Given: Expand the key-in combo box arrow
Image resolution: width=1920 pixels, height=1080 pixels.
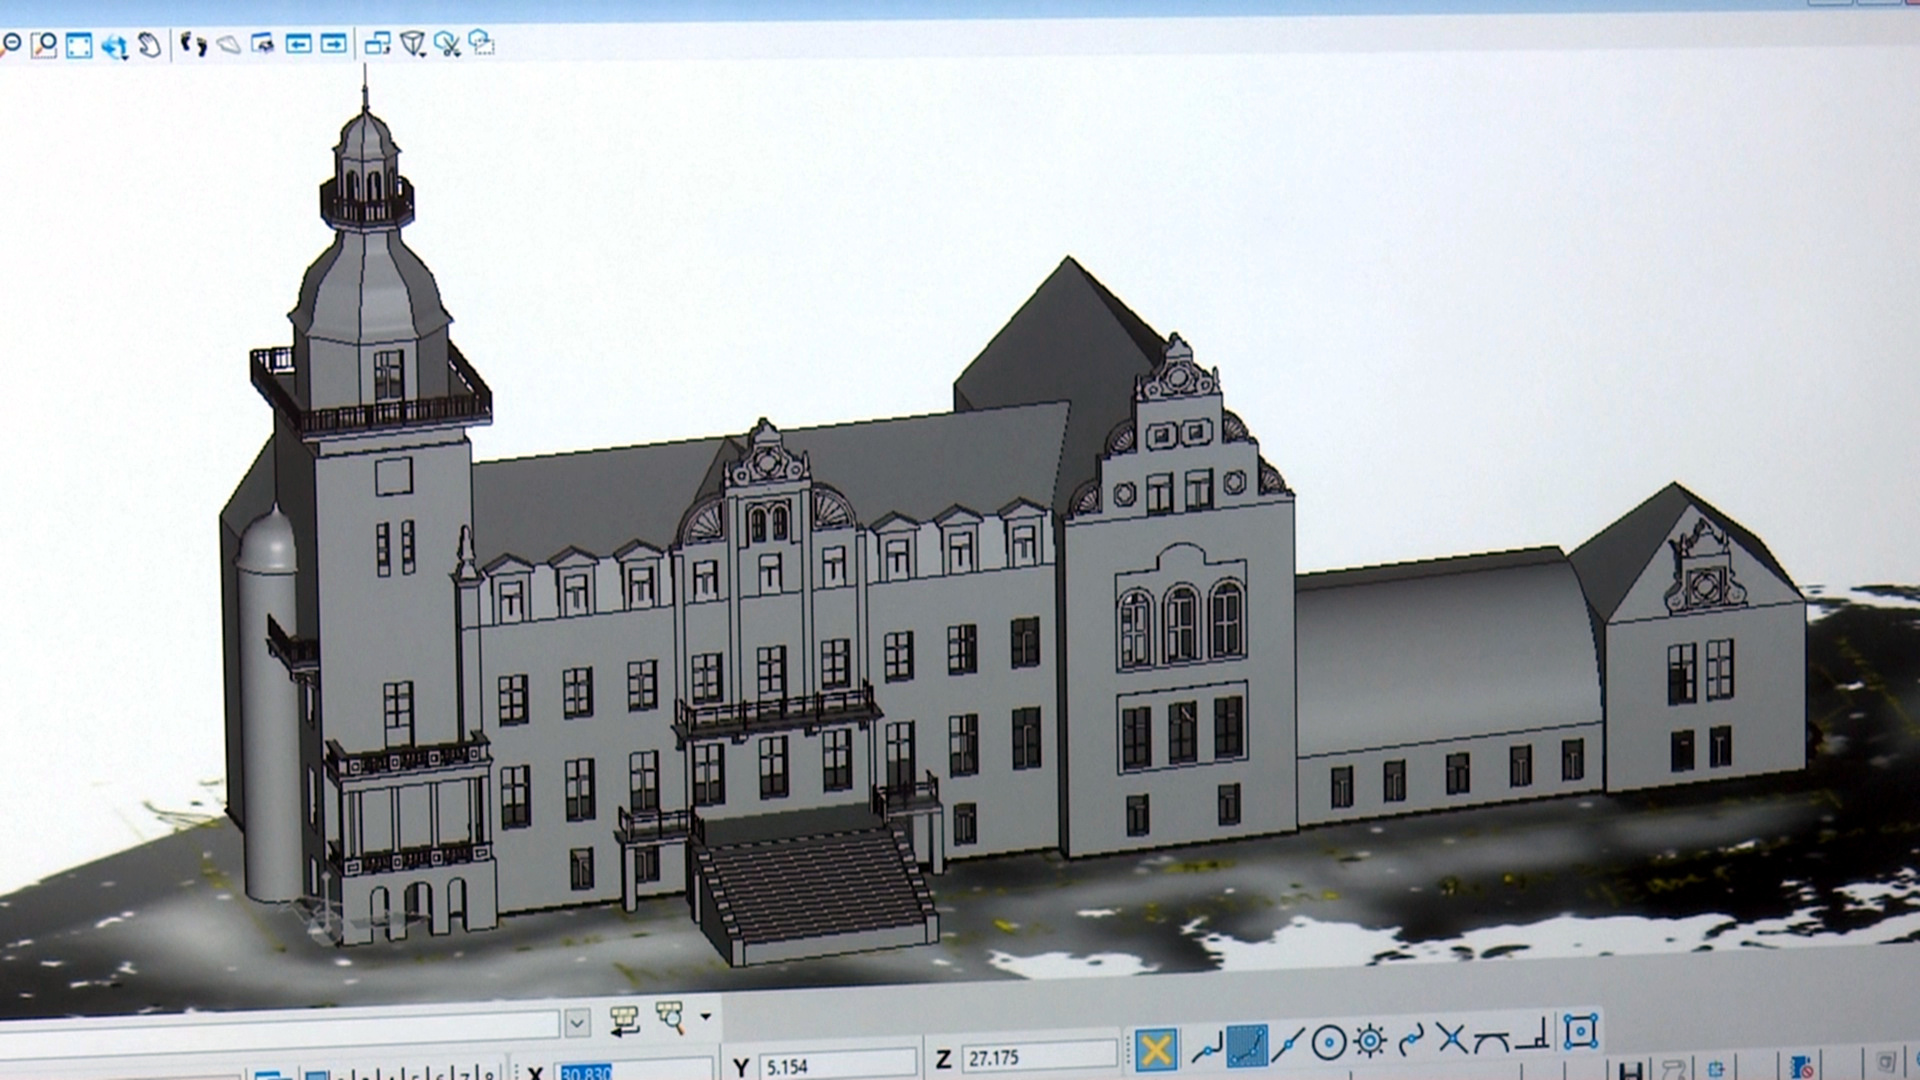Looking at the screenshot, I should click(x=577, y=1022).
